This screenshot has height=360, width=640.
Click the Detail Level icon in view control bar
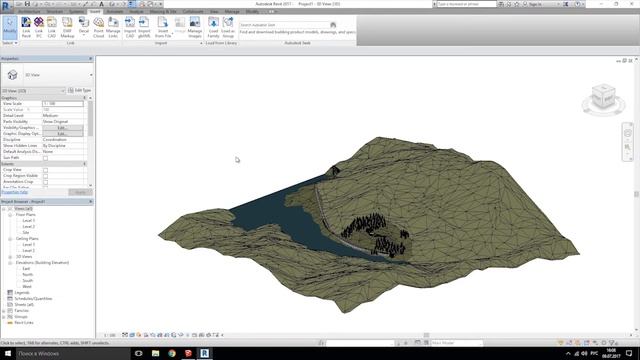(125, 335)
